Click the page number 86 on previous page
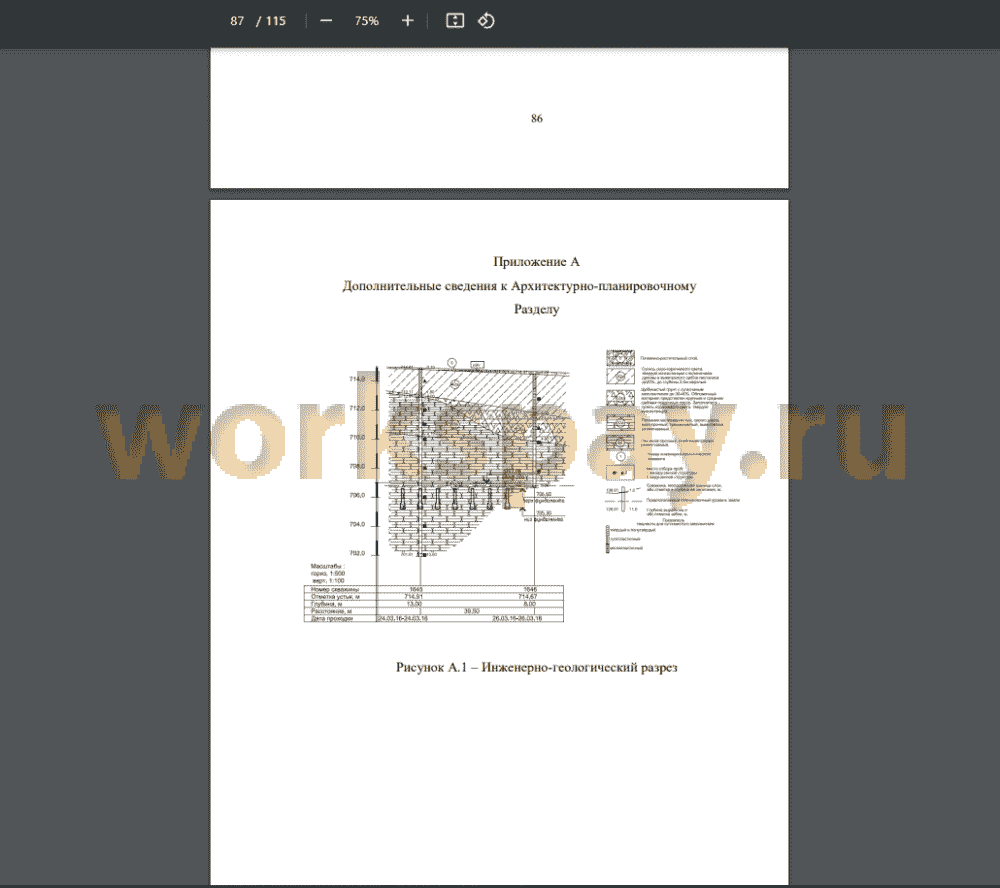 [x=536, y=119]
